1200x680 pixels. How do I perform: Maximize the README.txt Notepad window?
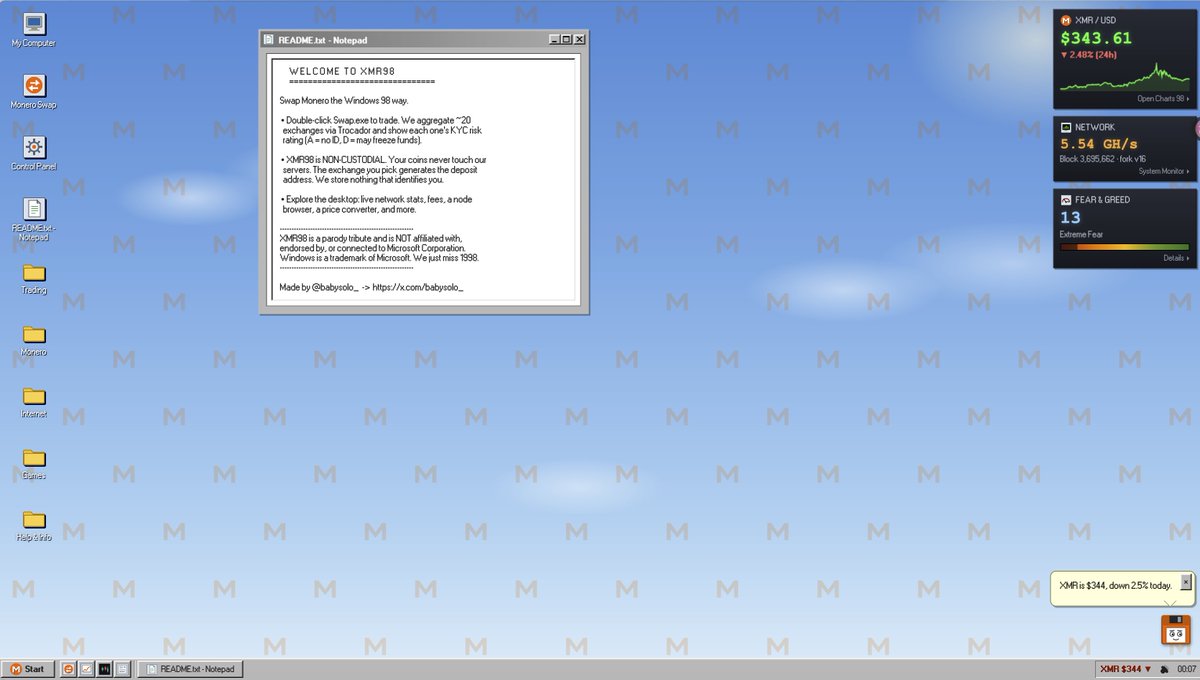[x=566, y=39]
